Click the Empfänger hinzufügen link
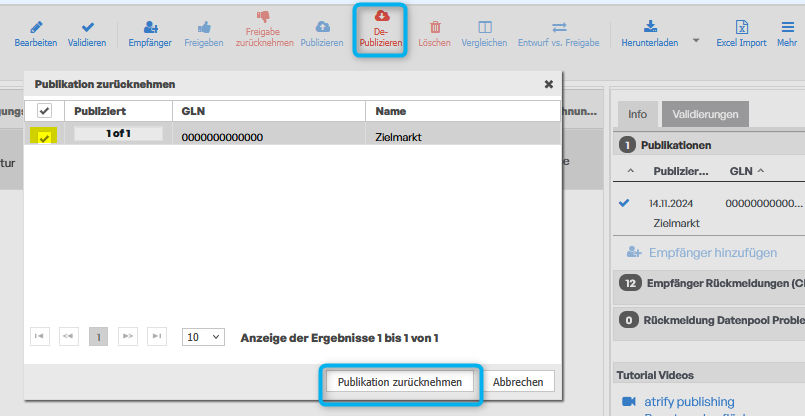Screen dimensions: 805x416 713,253
